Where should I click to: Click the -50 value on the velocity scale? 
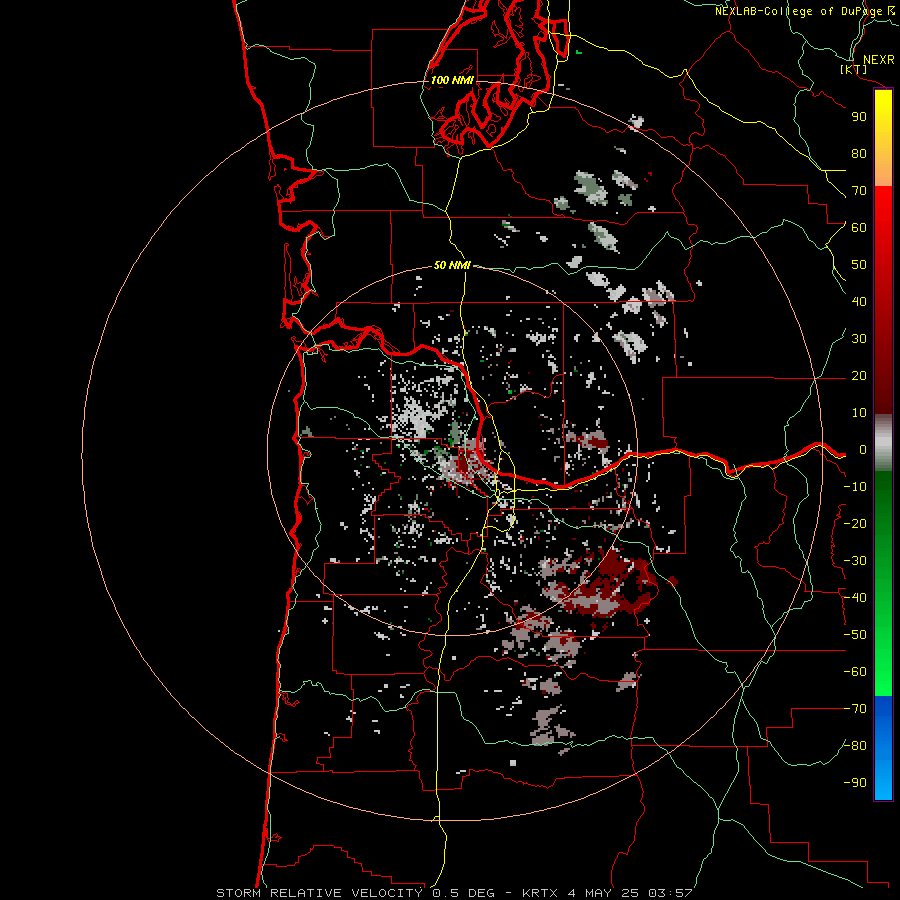pyautogui.click(x=855, y=635)
